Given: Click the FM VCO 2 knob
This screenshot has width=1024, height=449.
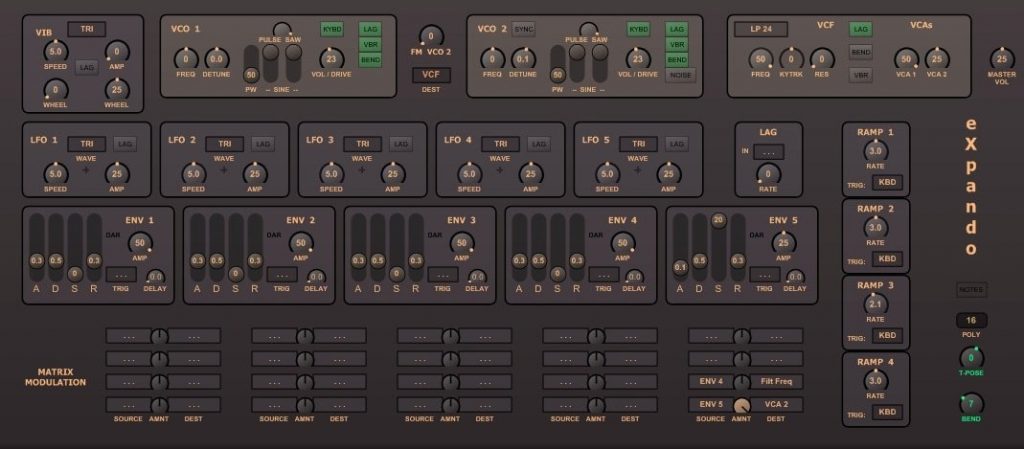Looking at the screenshot, I should coord(430,36).
